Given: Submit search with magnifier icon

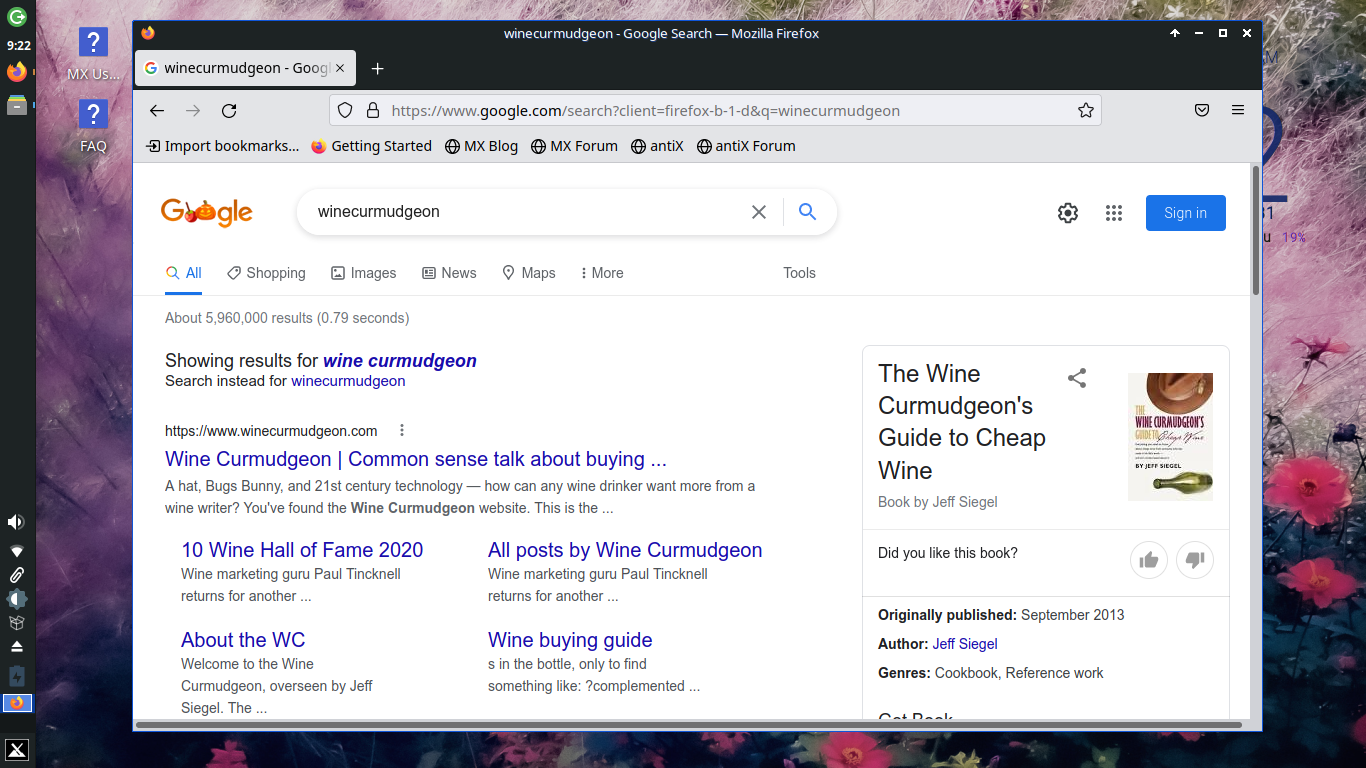Looking at the screenshot, I should coord(808,212).
